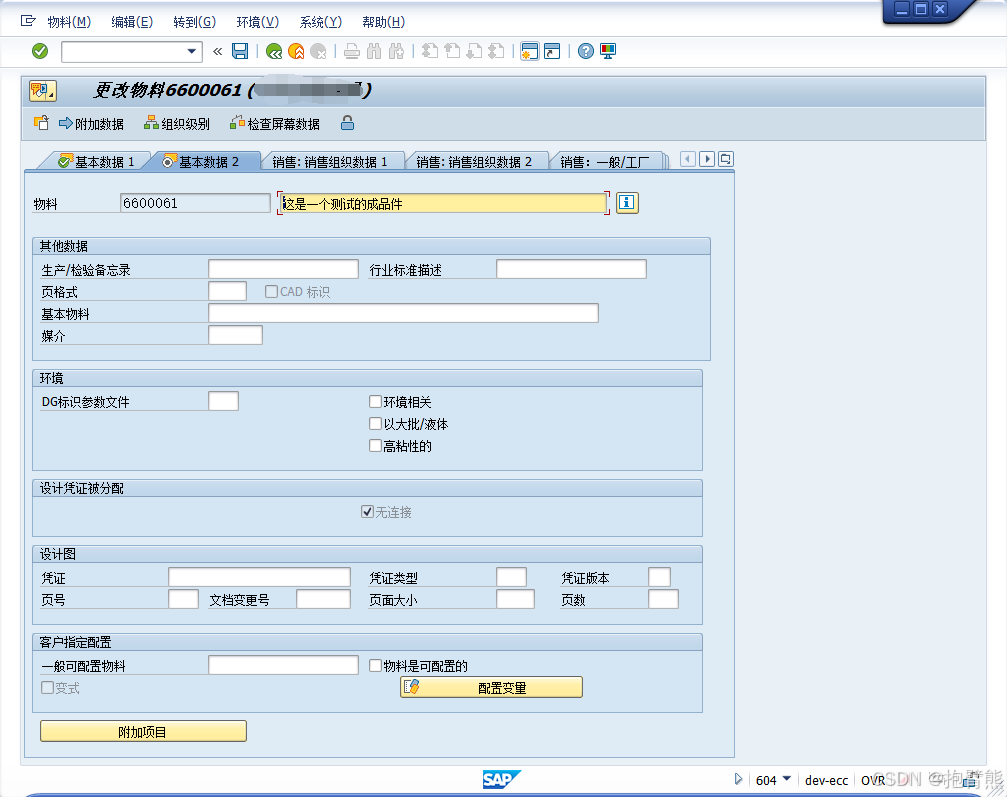Open the 编辑(E) menu
Image resolution: width=1007 pixels, height=797 pixels.
pos(132,22)
